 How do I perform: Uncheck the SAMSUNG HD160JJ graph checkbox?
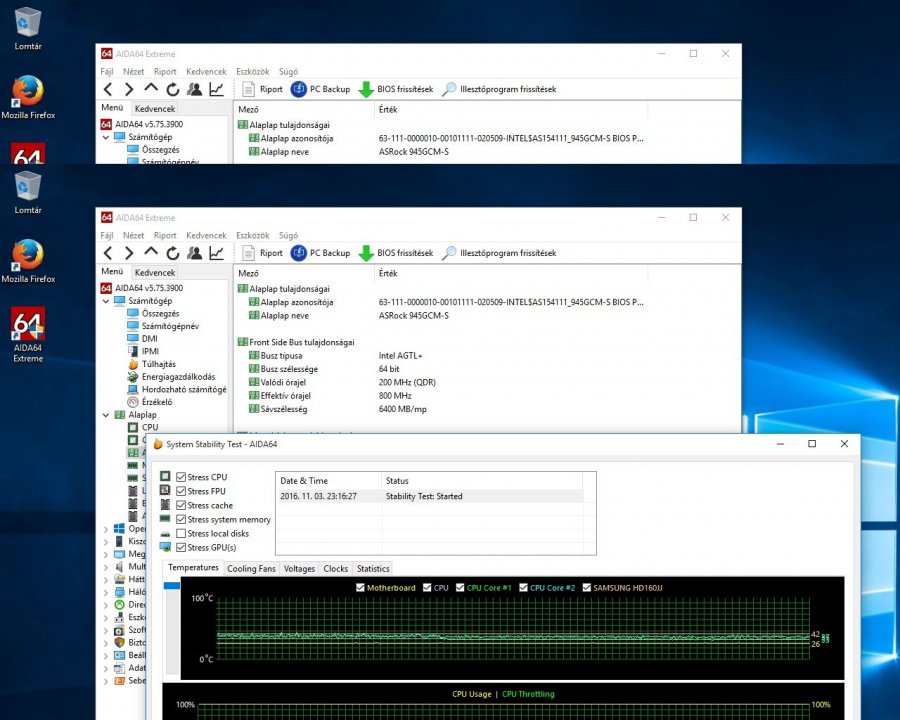pos(587,587)
